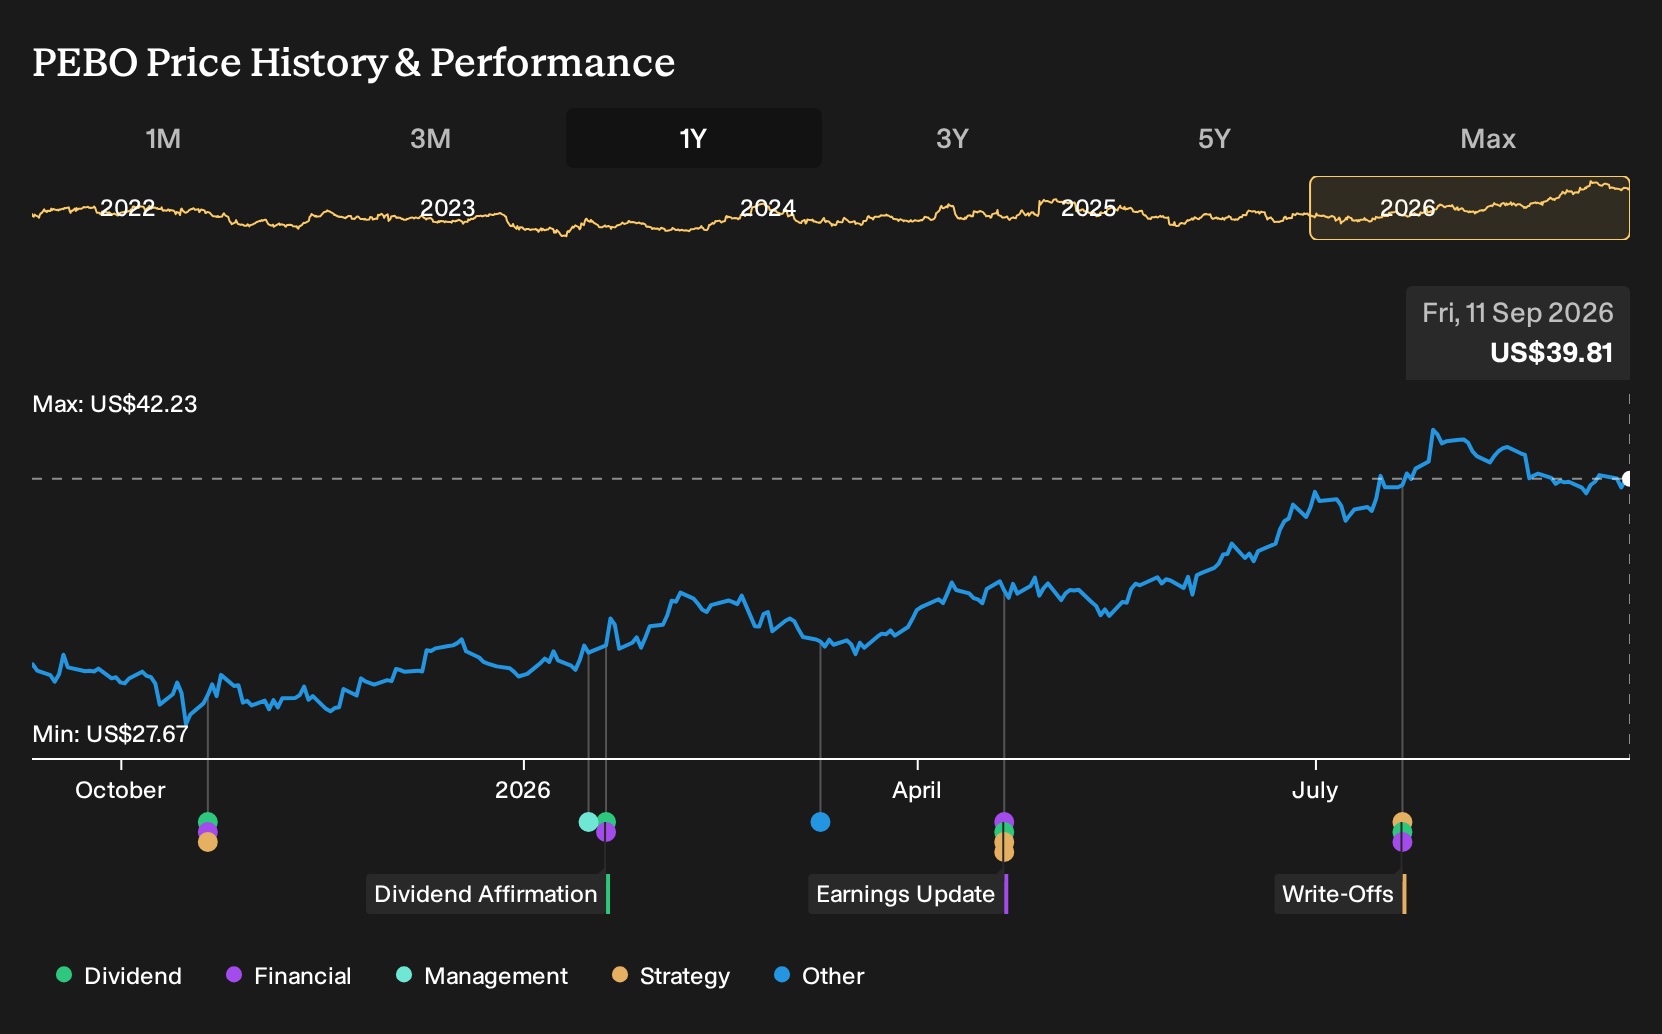The height and width of the screenshot is (1034, 1662).
Task: Click teal Management legend dot
Action: (x=404, y=975)
